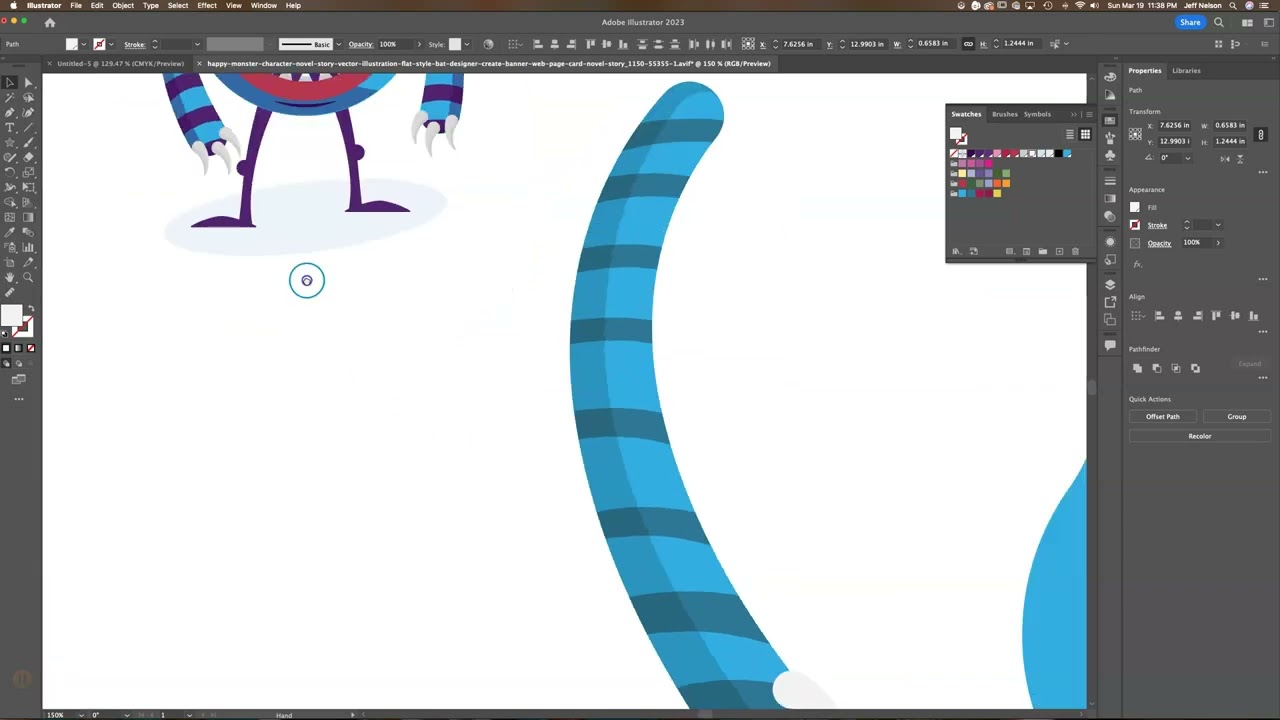
Task: Click the Home icon below window controls
Action: point(50,22)
